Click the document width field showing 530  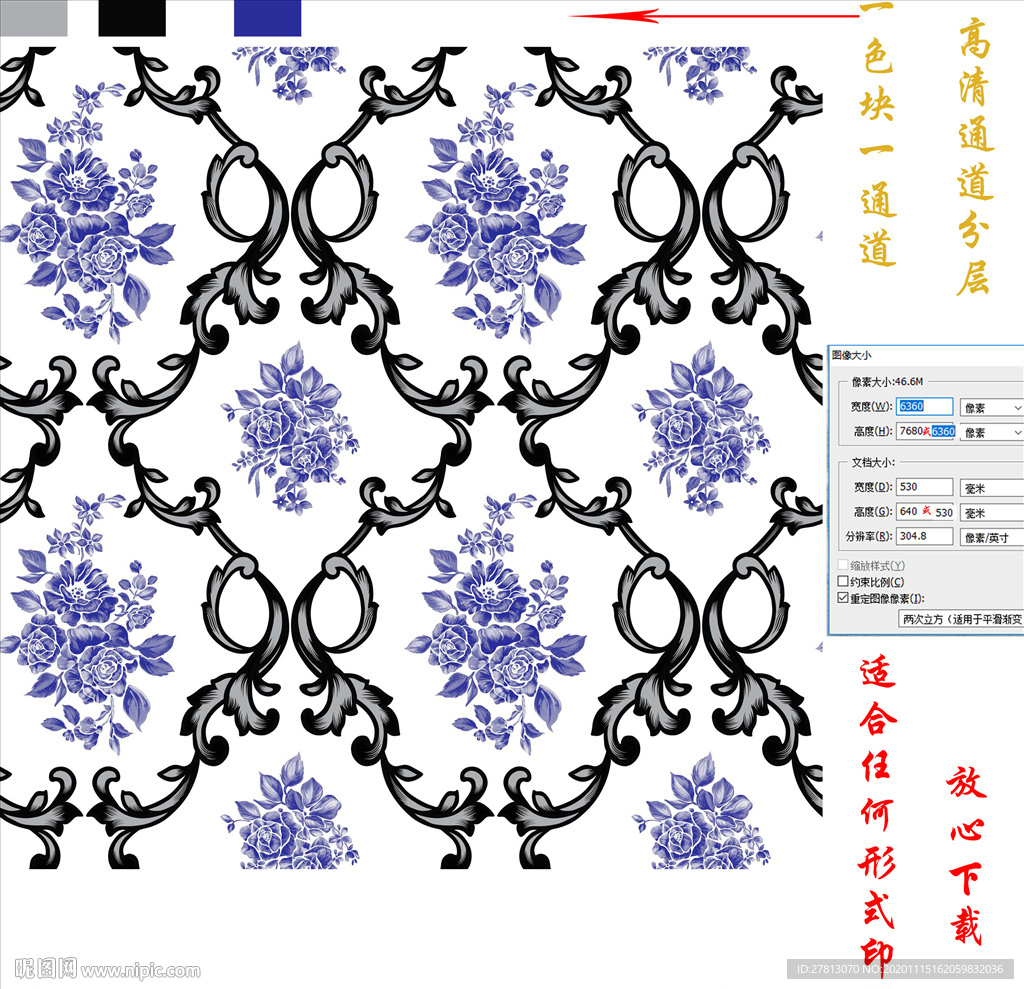(x=924, y=487)
